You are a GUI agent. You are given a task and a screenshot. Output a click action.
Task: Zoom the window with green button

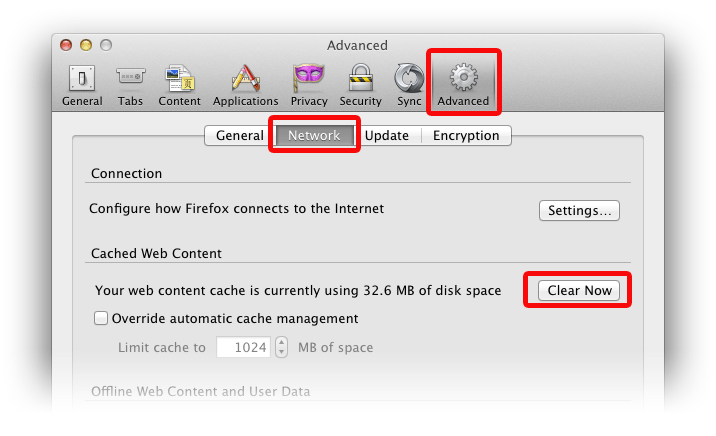[106, 45]
